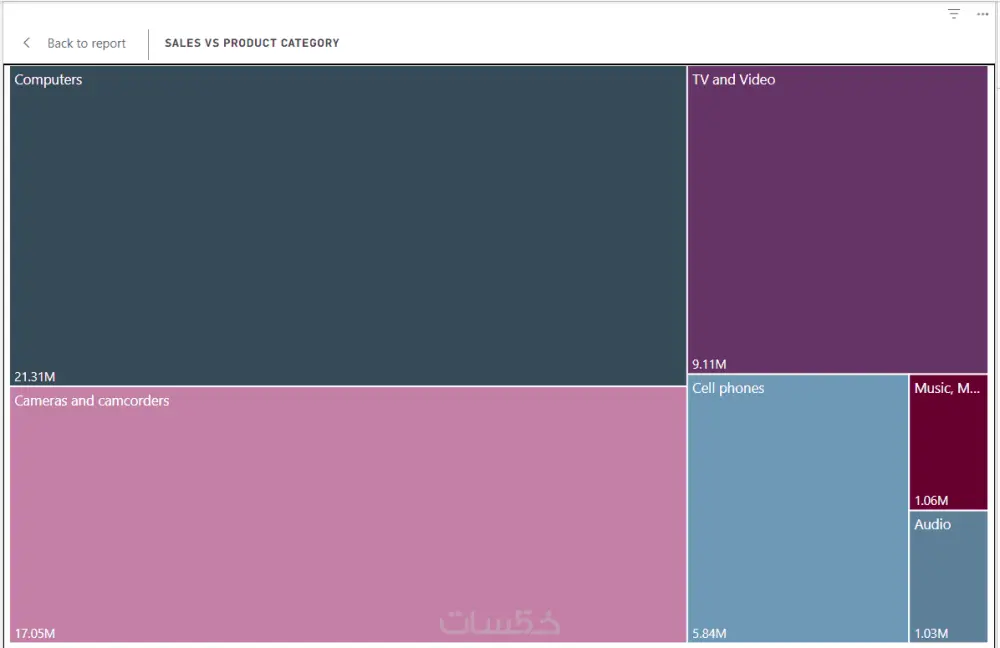
Task: Select the SALES VS PRODUCT CATEGORY tab
Action: click(x=252, y=43)
